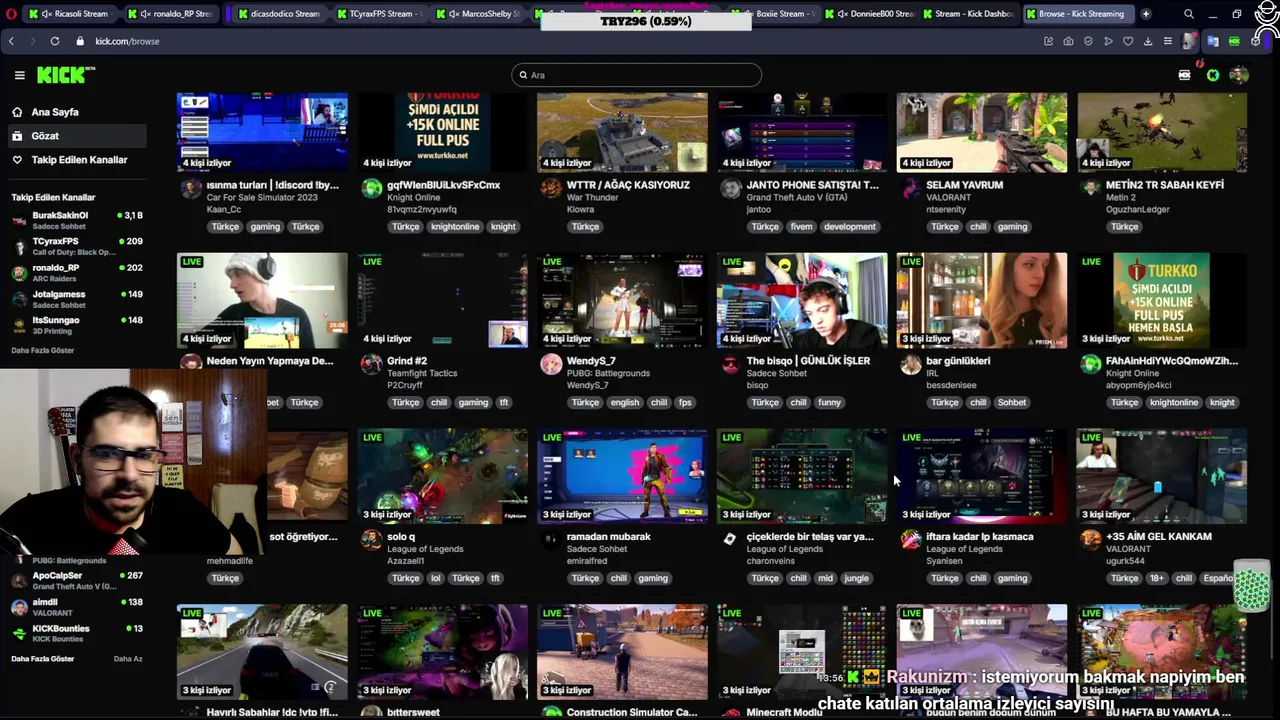The height and width of the screenshot is (720, 1280).
Task: Expand the upper Daha Fazla Göster list
Action: [43, 351]
